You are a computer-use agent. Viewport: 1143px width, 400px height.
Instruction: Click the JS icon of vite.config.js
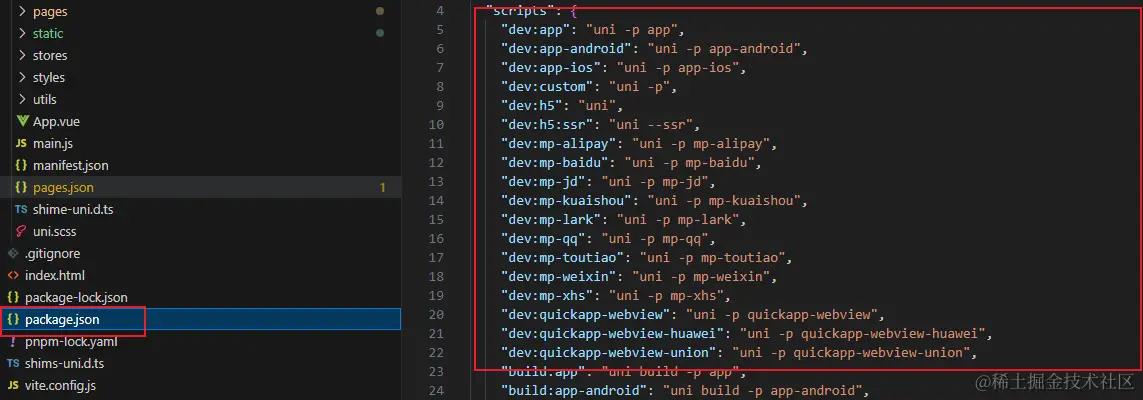click(12, 385)
